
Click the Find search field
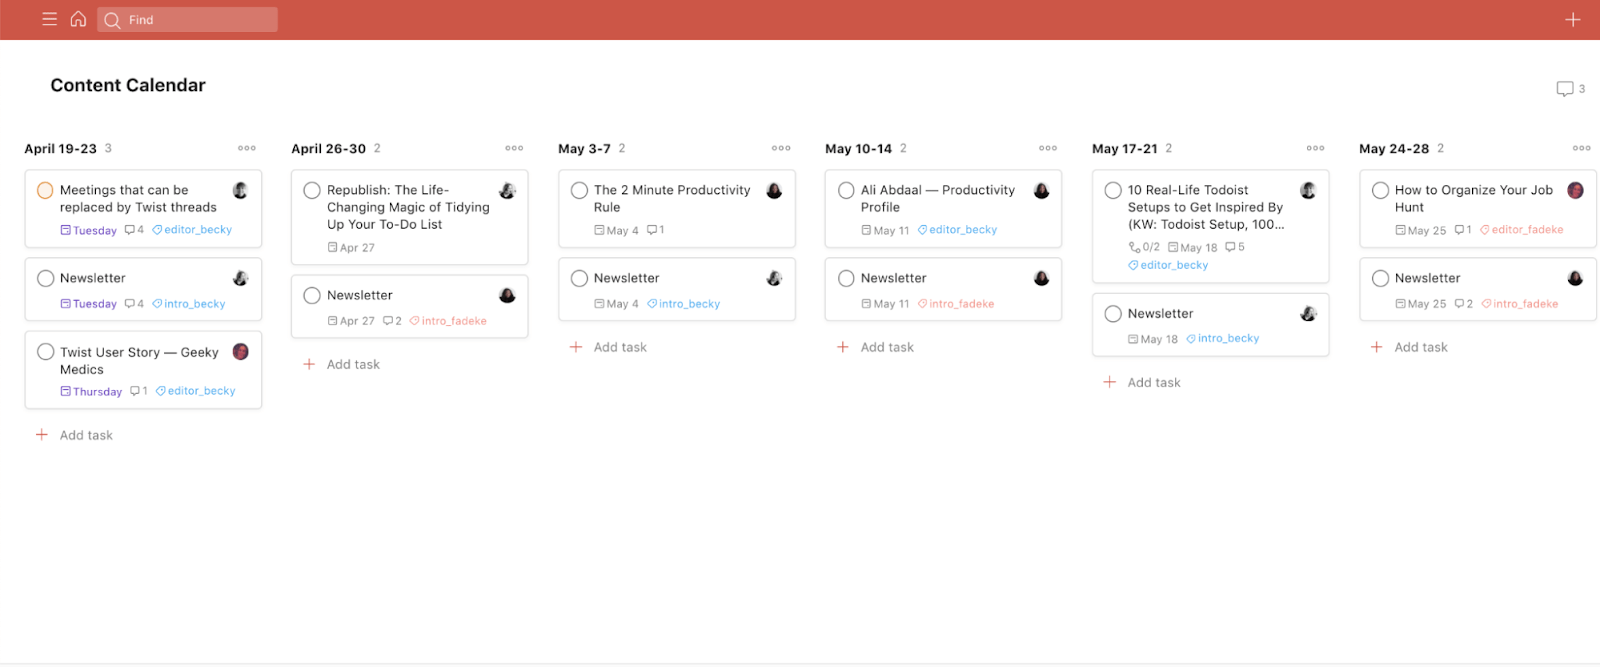[187, 19]
